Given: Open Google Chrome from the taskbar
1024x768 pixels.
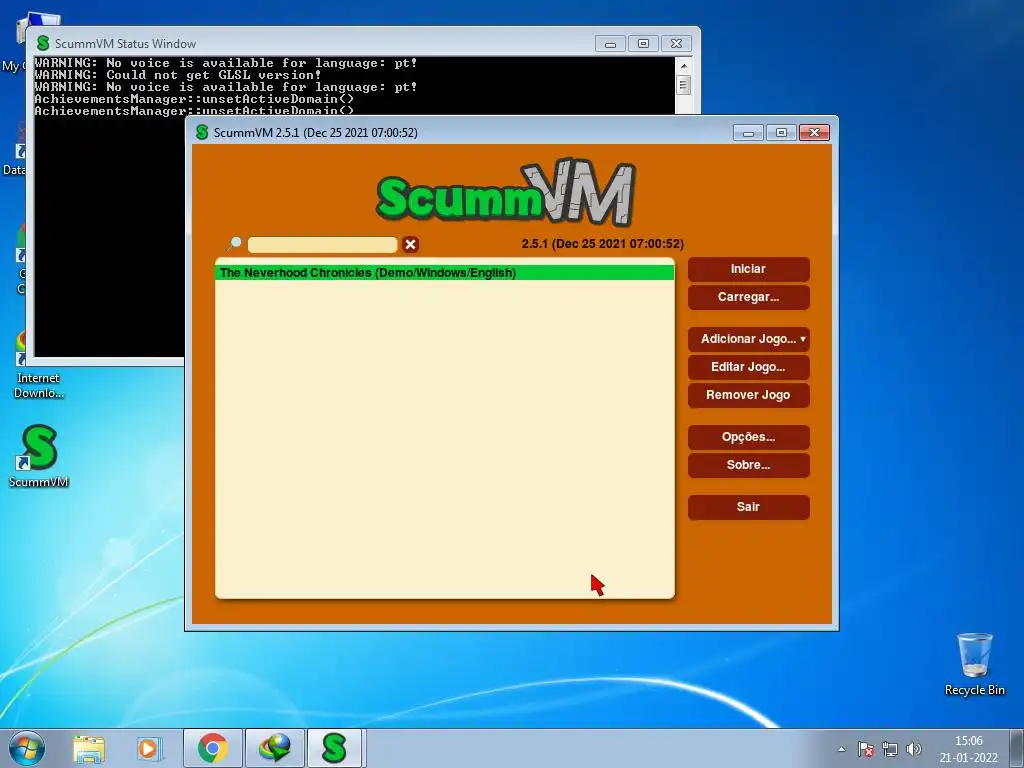Looking at the screenshot, I should (x=213, y=748).
